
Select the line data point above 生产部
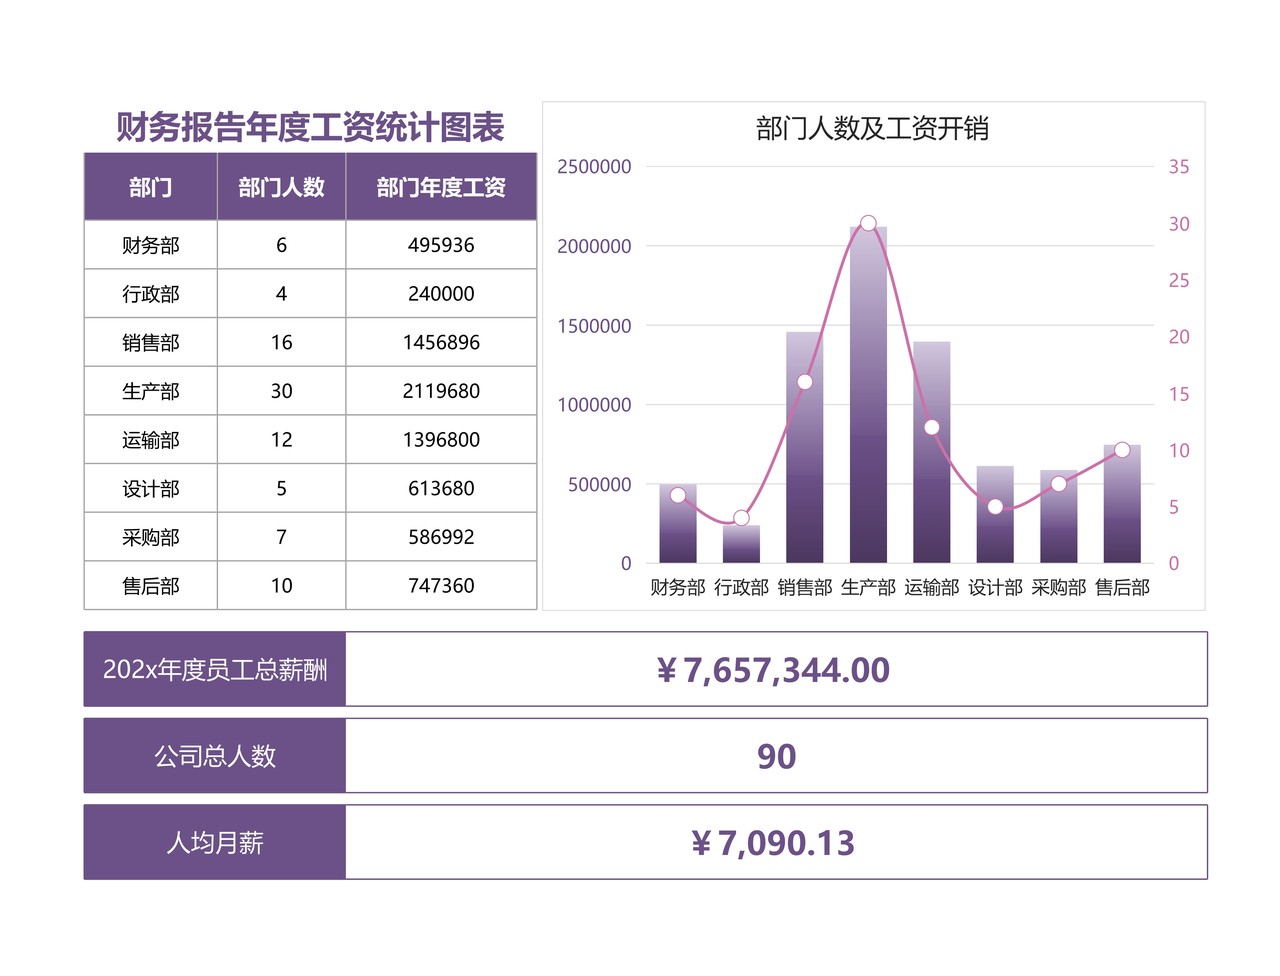867,222
